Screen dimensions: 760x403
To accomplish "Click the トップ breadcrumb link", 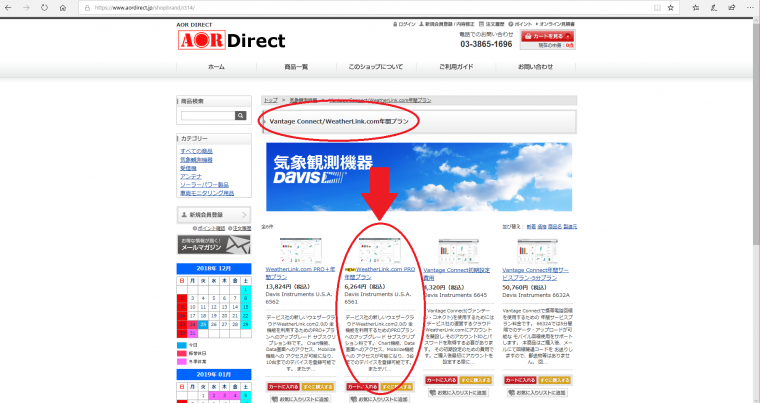I will click(x=270, y=100).
